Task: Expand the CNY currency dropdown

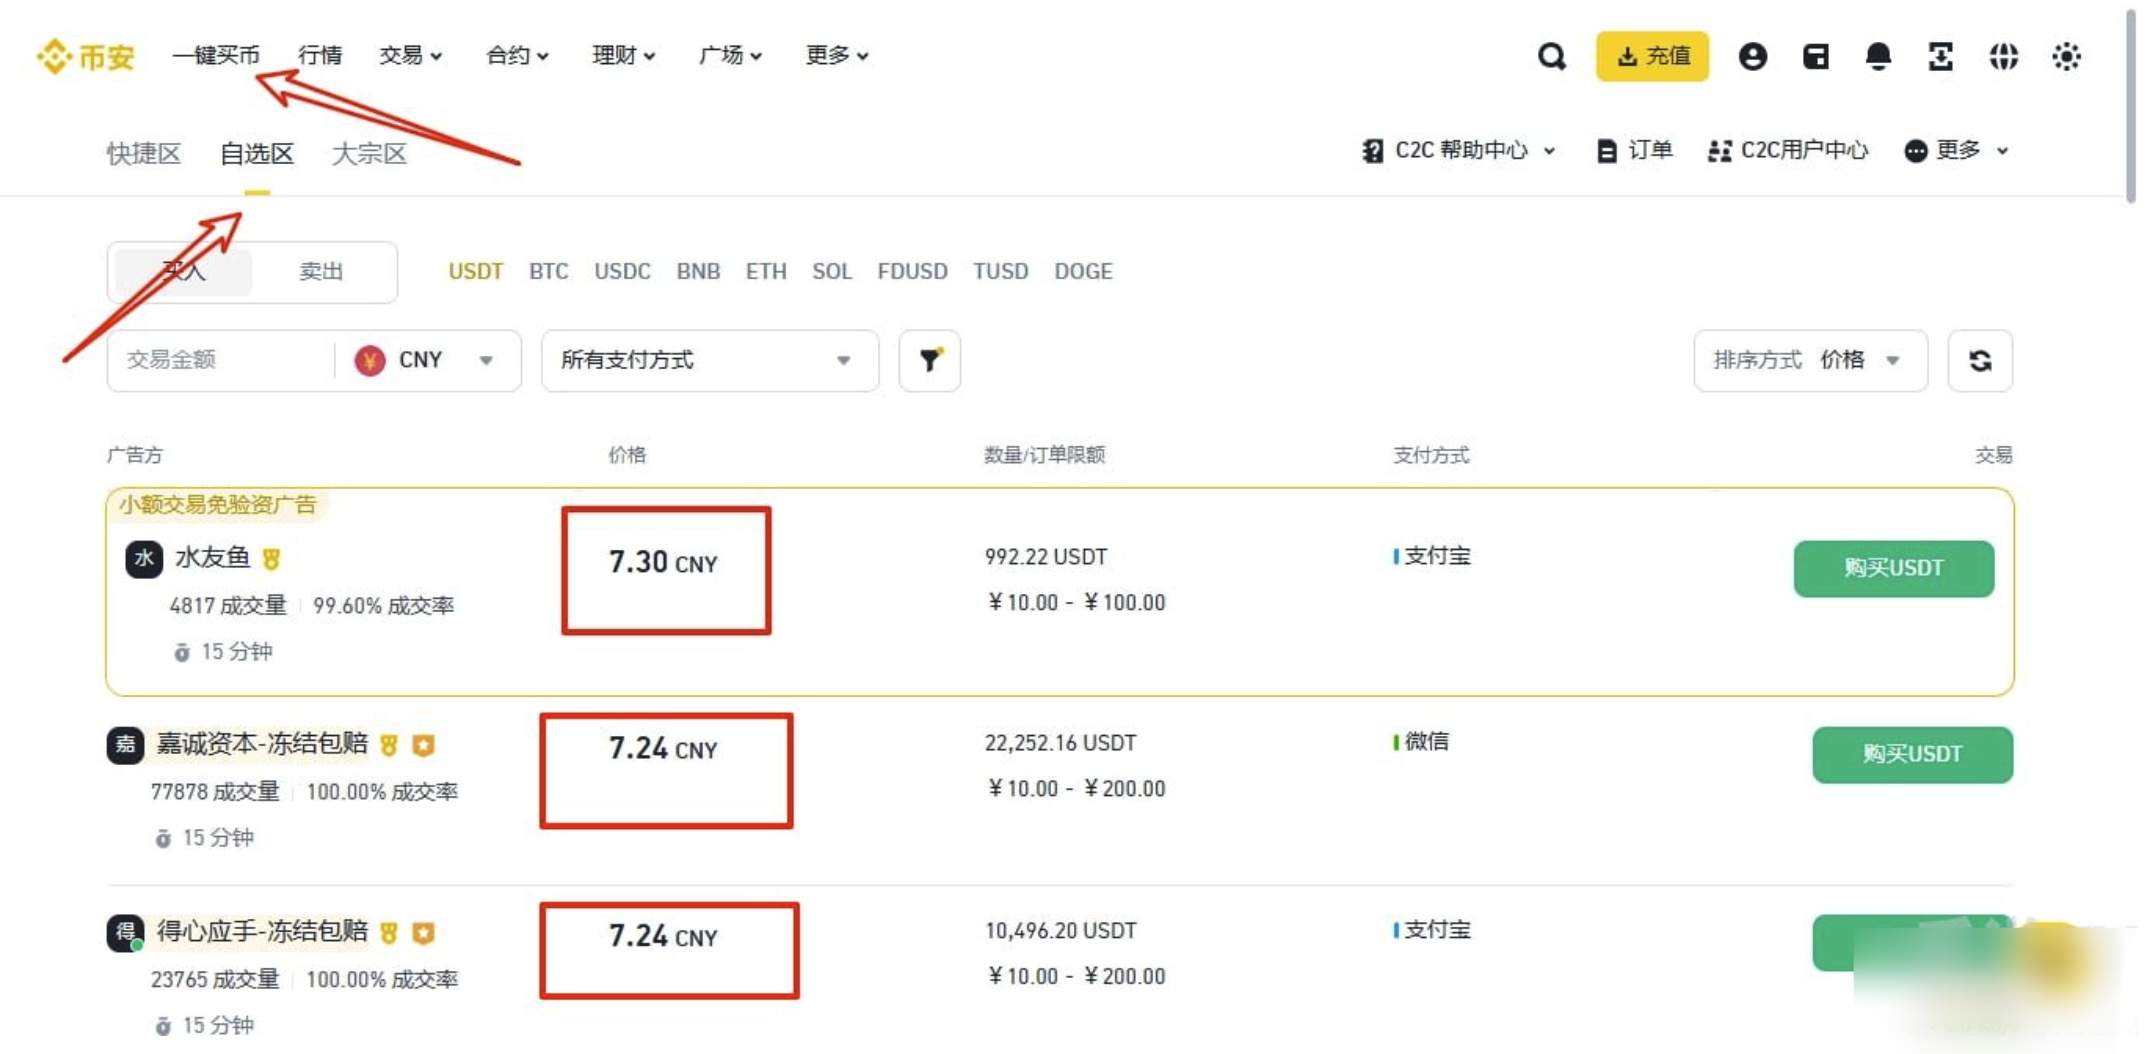Action: 425,360
